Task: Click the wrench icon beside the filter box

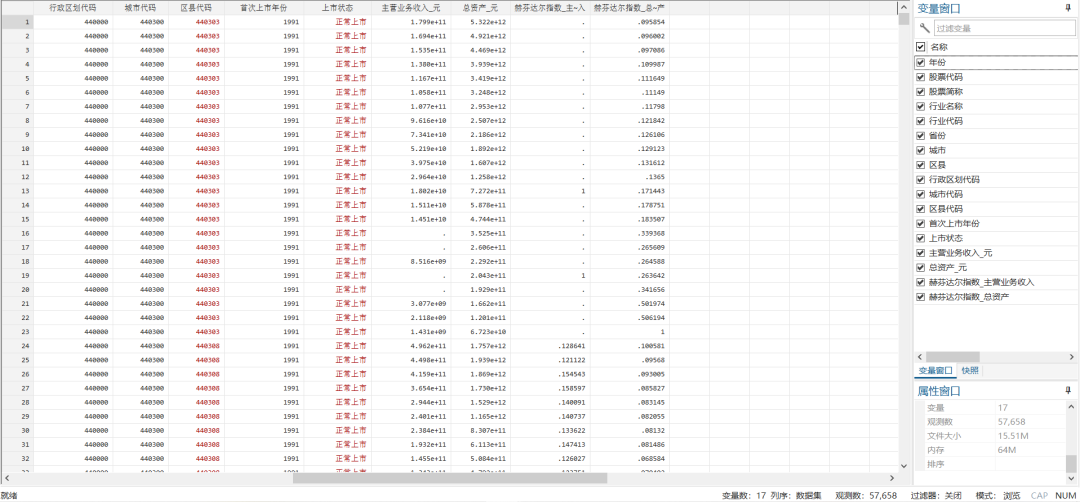Action: [x=924, y=28]
